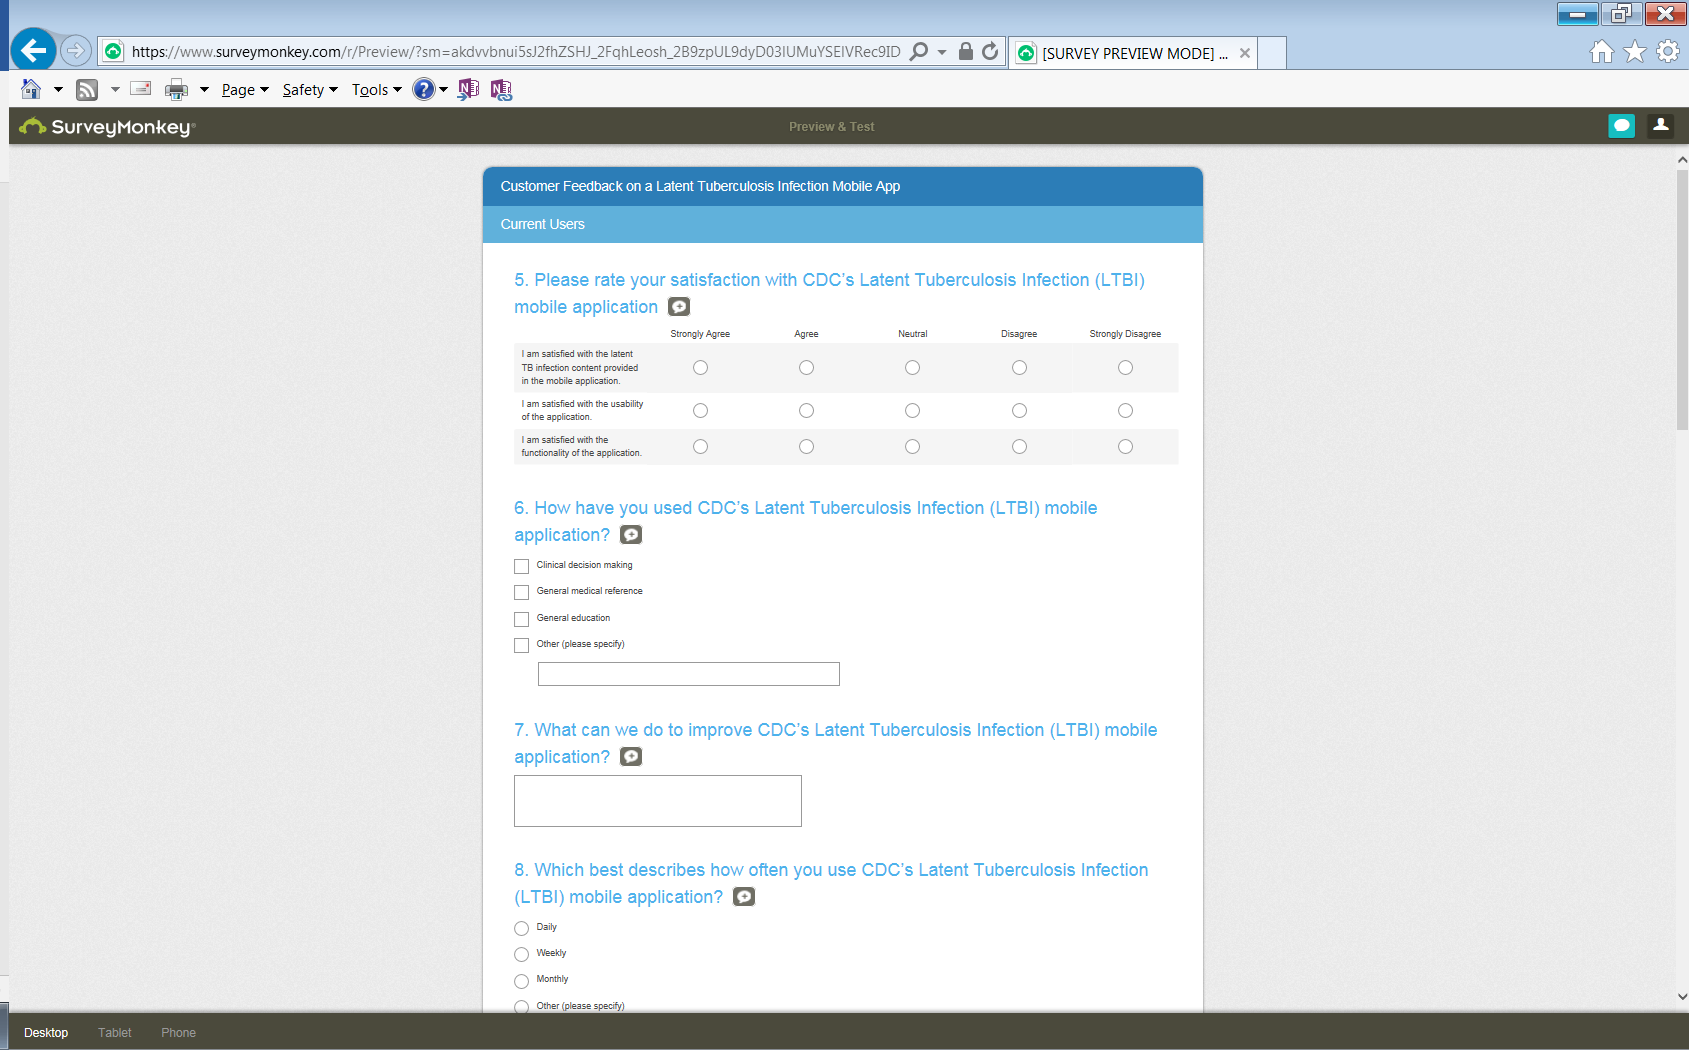Screen dimensions: 1689x1050
Task: Click the Send to OneNote icon
Action: tap(468, 90)
